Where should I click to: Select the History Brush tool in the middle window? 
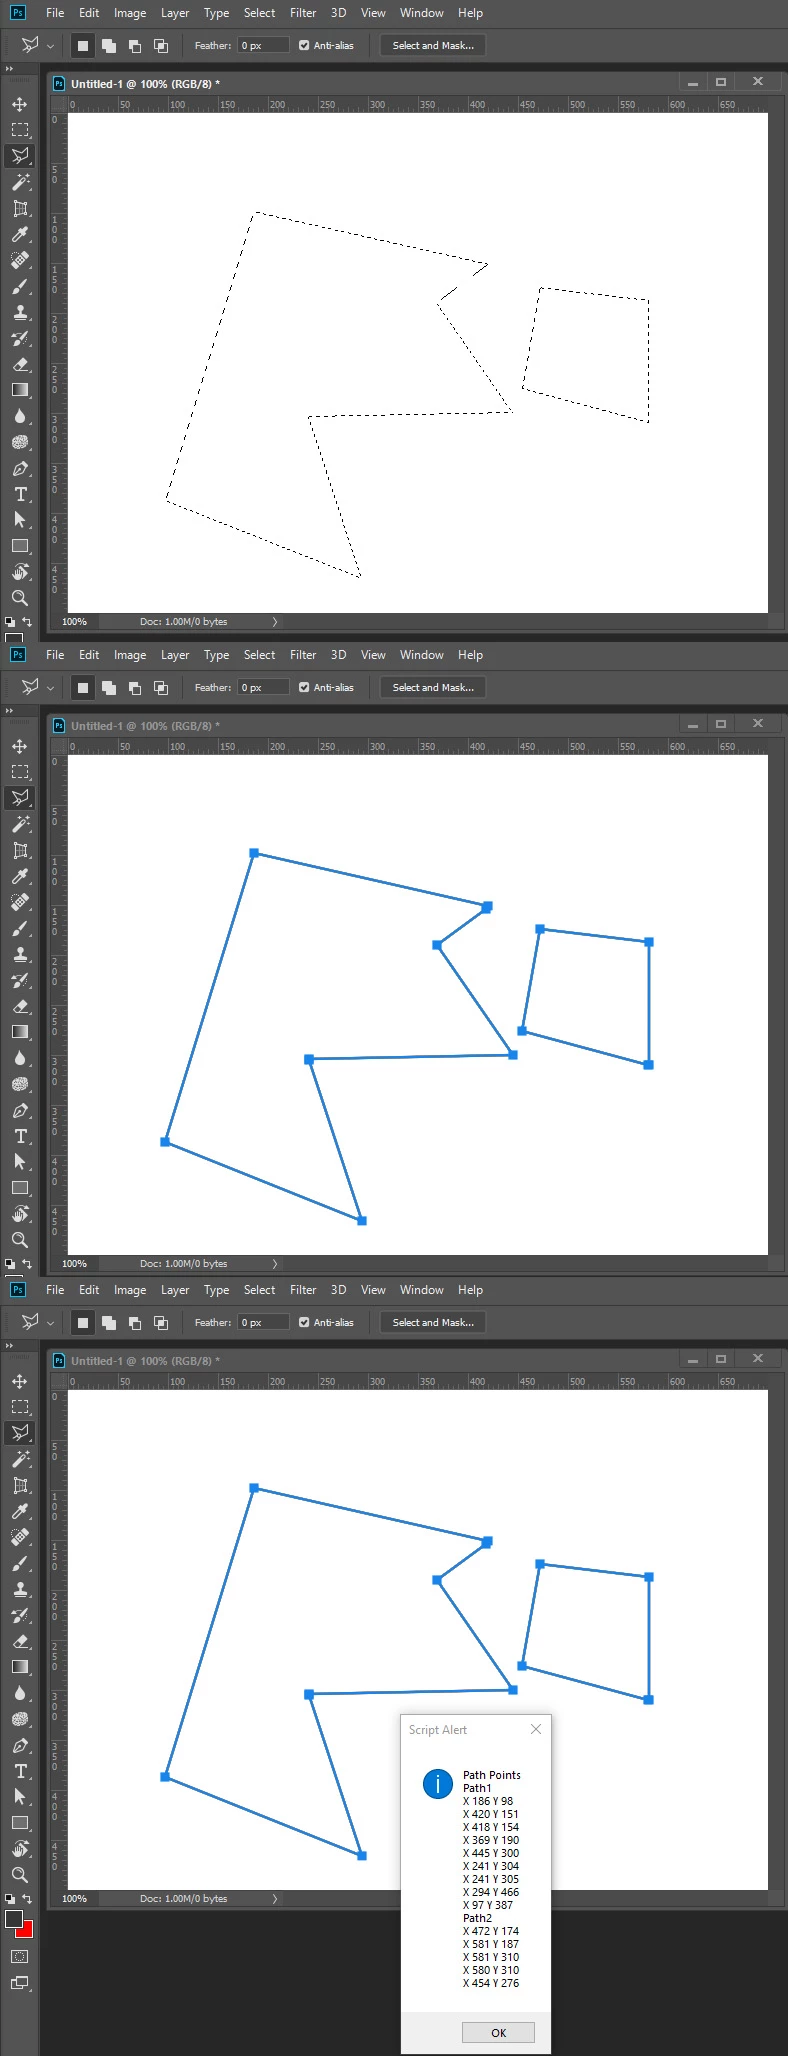[x=19, y=980]
